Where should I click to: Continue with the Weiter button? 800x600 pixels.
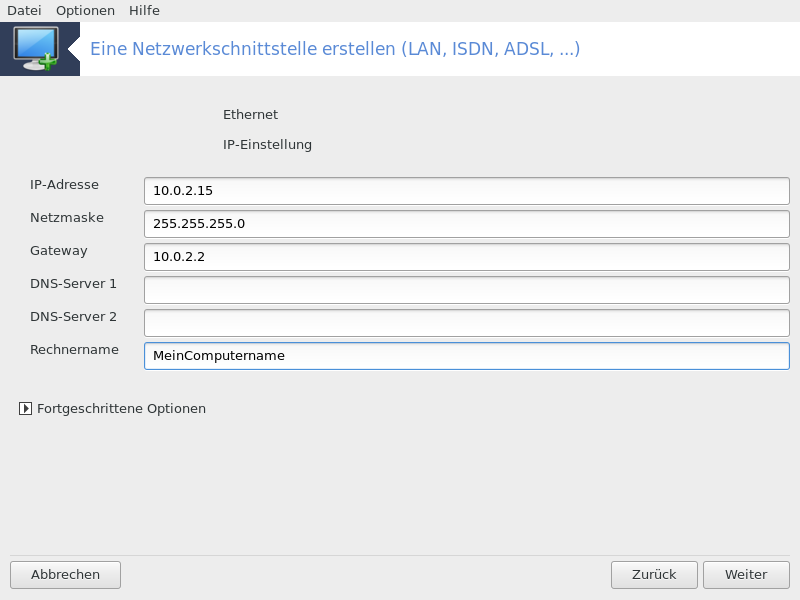[746, 575]
